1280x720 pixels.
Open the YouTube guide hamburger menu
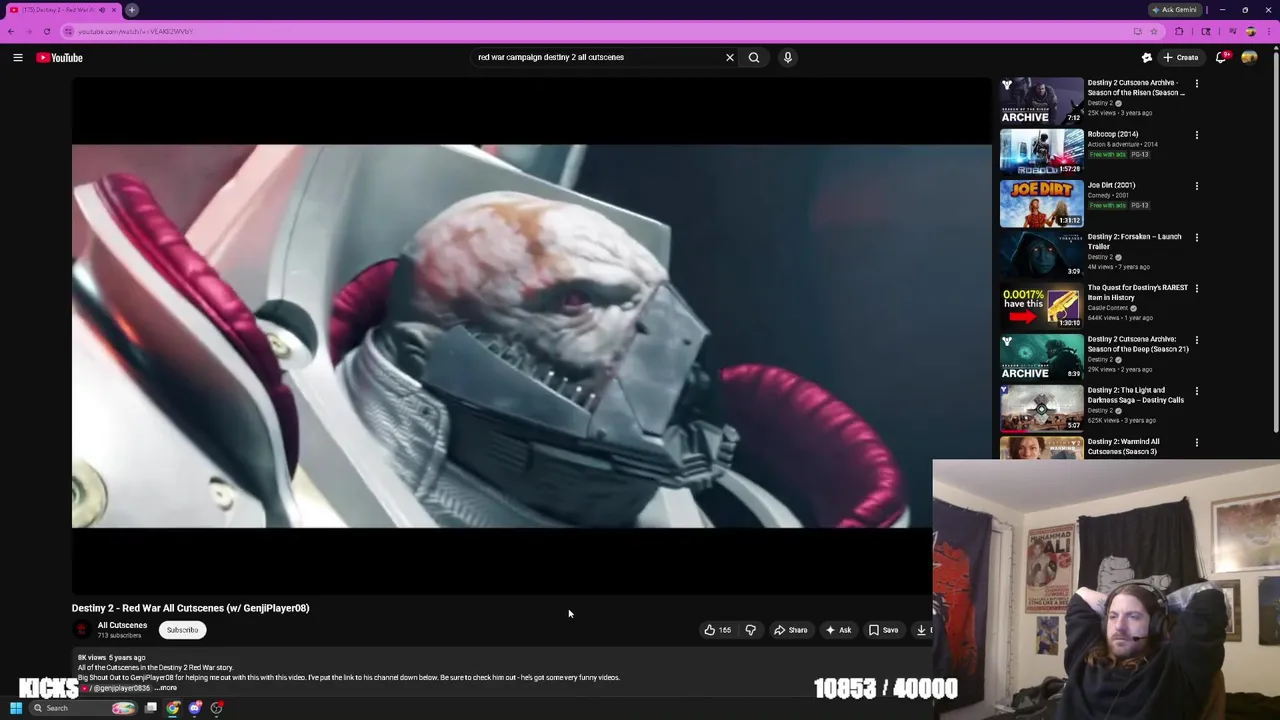pos(18,58)
